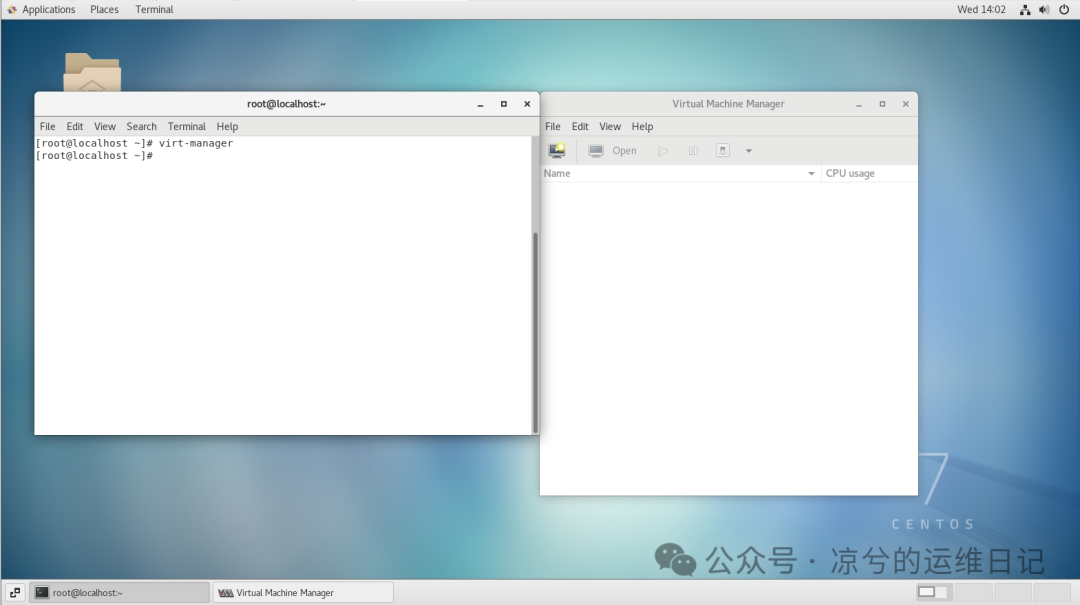Open Help menu in terminal window

(x=227, y=127)
